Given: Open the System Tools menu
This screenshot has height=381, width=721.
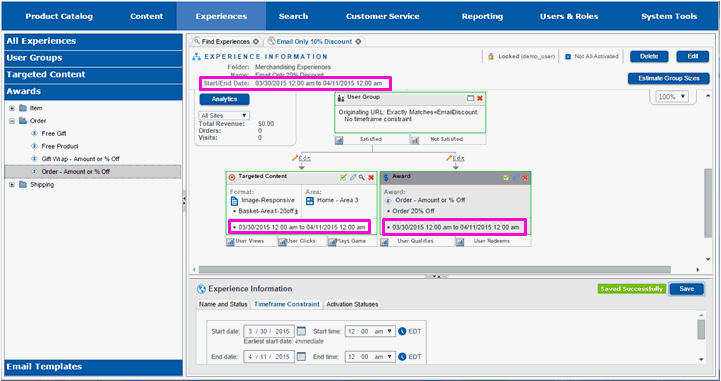Looking at the screenshot, I should pos(669,16).
